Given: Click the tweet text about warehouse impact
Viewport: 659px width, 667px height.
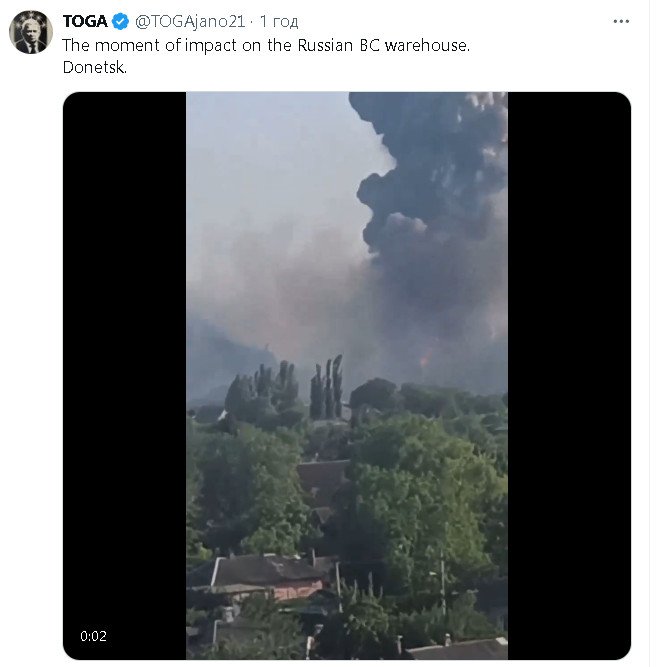Looking at the screenshot, I should pos(265,44).
